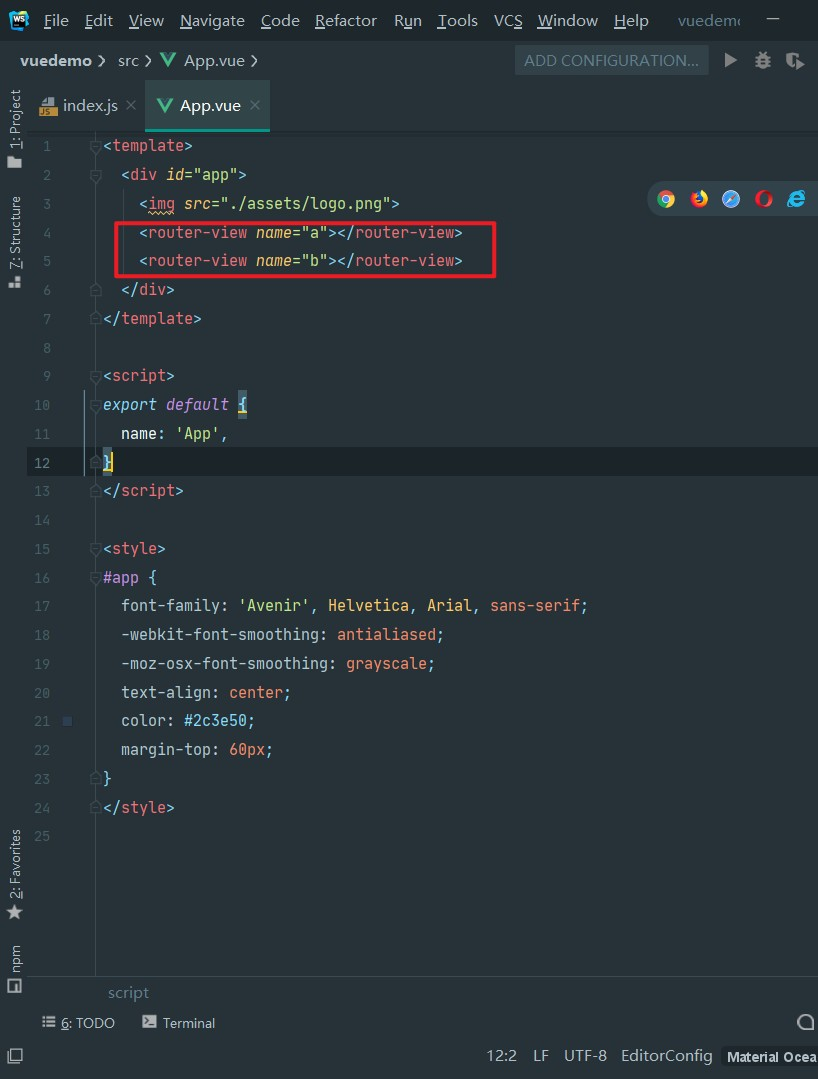Click the Event Log icon at bottom right
The image size is (818, 1079).
tap(806, 1023)
